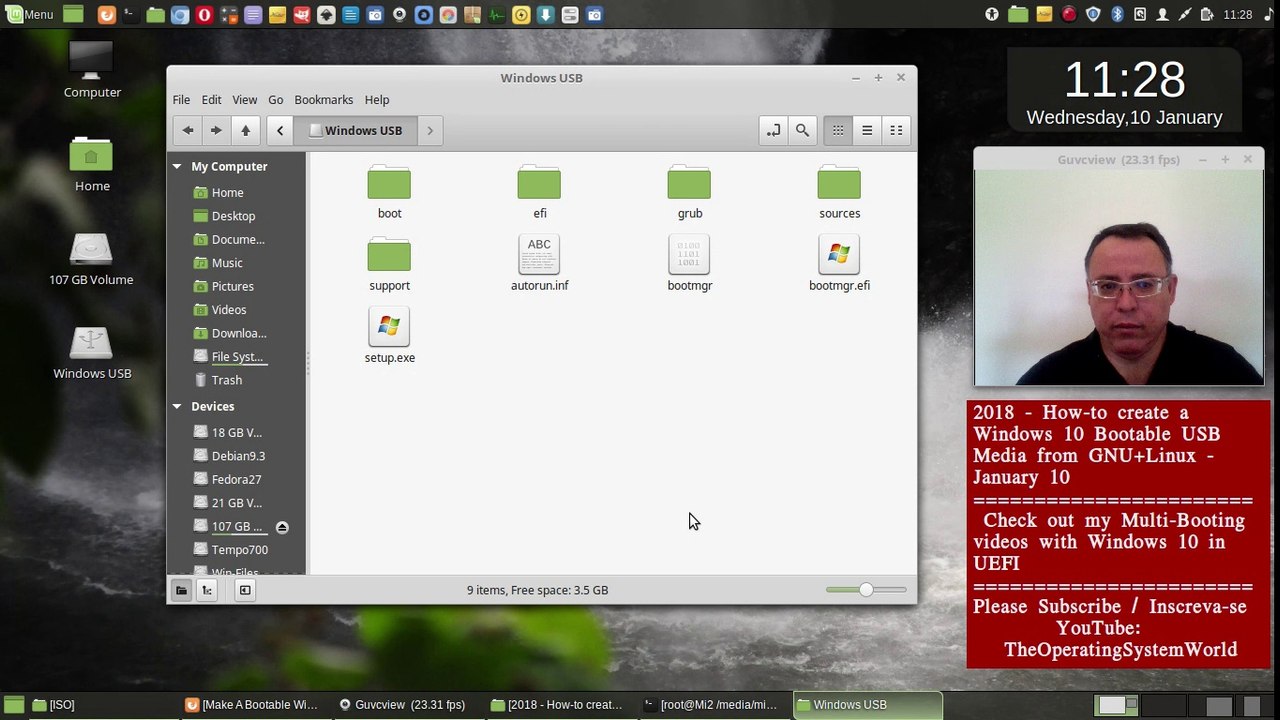Collapse the Devices section
This screenshot has height=720, width=1280.
177,407
